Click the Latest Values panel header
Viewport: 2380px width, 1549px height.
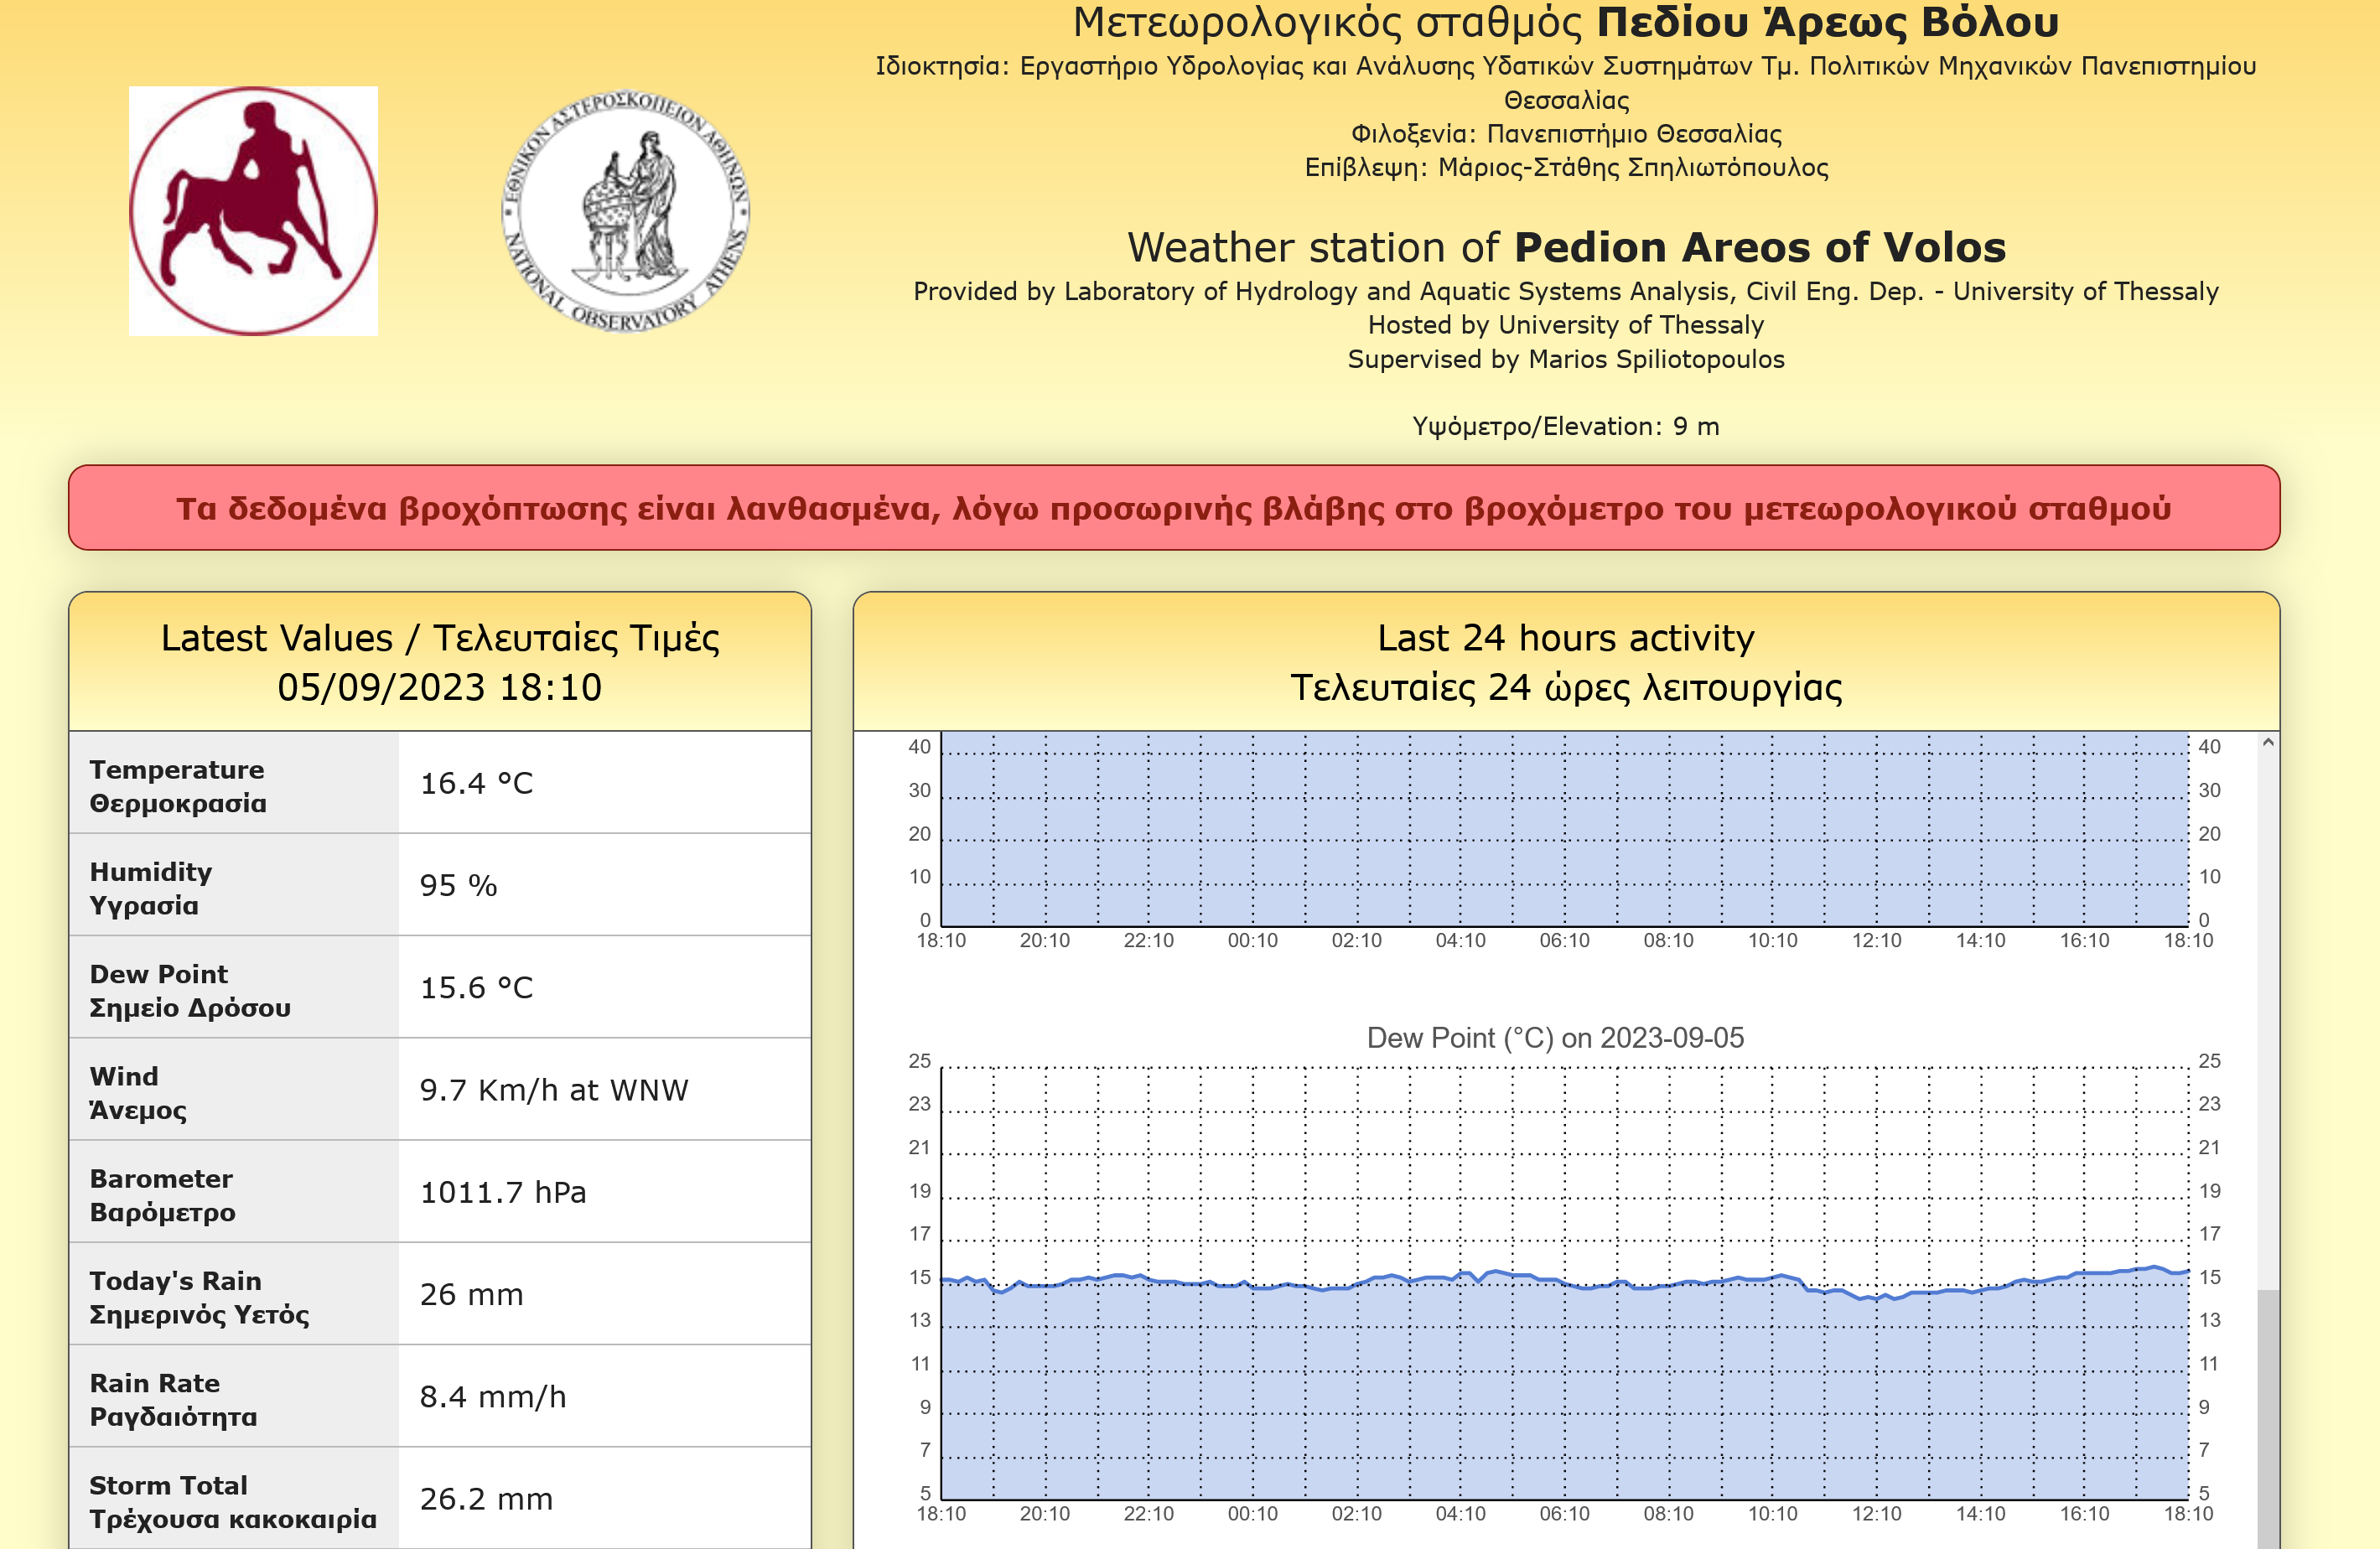[x=440, y=662]
